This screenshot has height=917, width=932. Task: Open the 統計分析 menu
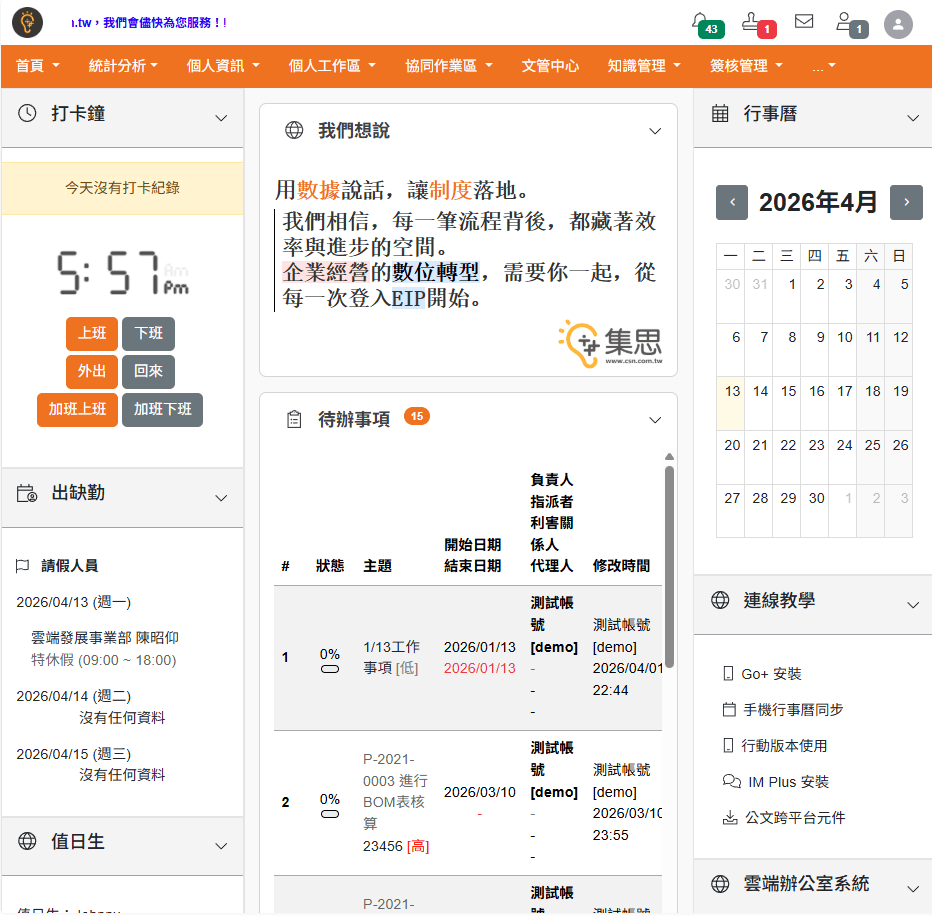point(123,66)
